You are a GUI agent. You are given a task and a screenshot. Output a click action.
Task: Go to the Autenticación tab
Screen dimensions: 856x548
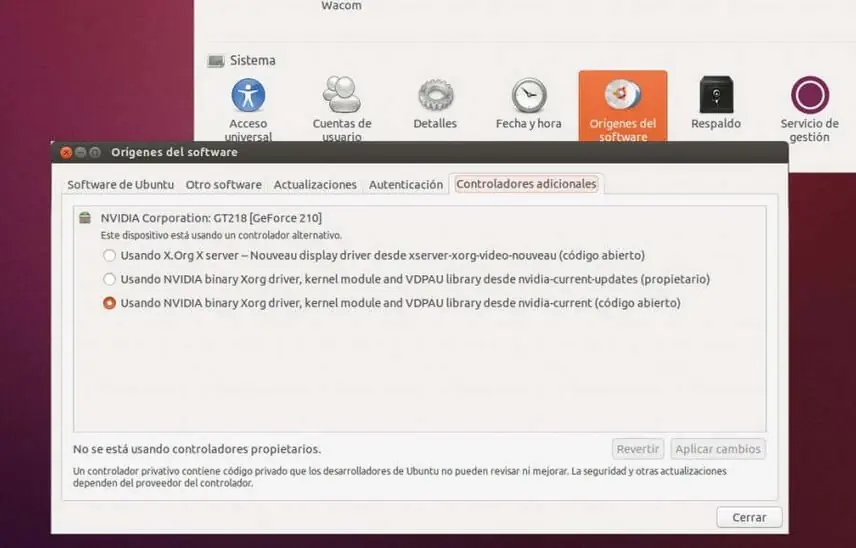coord(406,184)
